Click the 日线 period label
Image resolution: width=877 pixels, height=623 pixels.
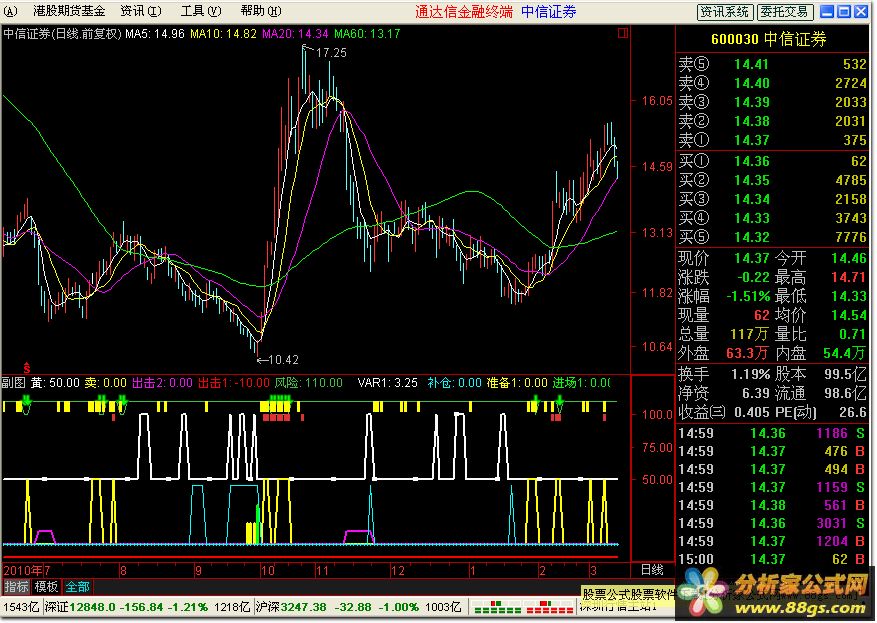click(652, 570)
